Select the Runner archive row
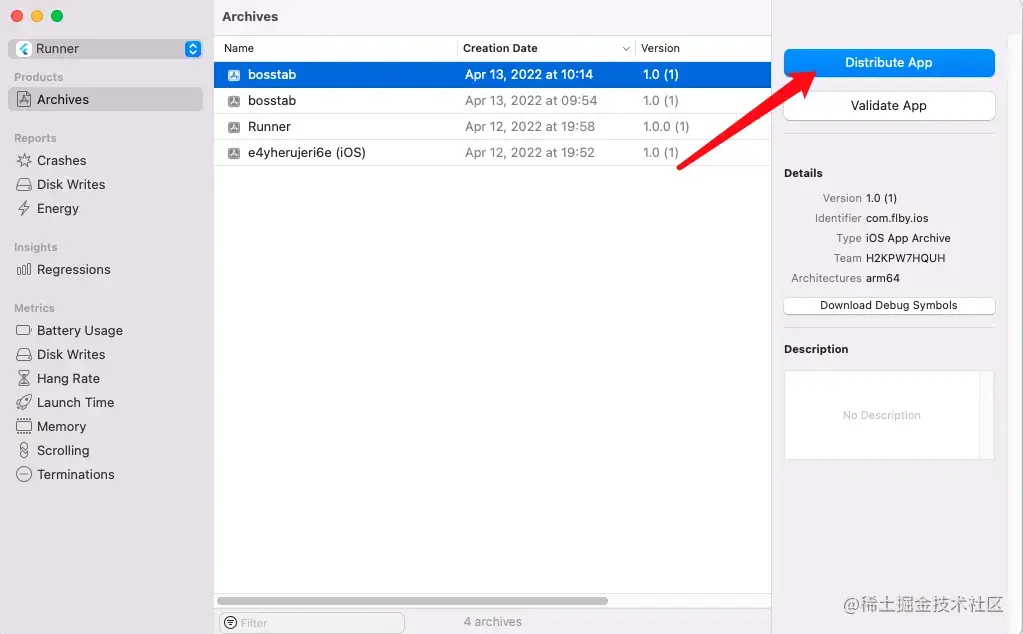The height and width of the screenshot is (634, 1023). pyautogui.click(x=492, y=127)
